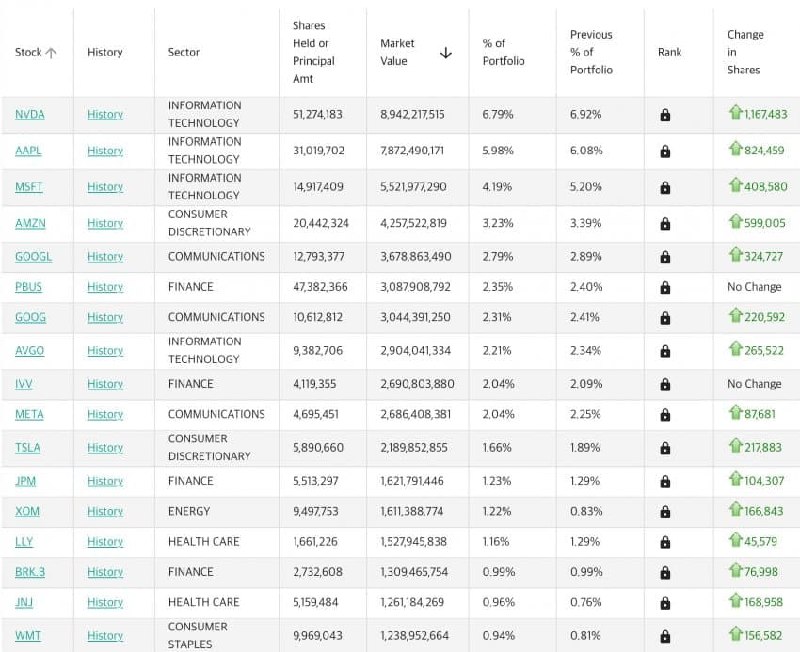Click green up arrow in JNJ row
Viewport: 800px width, 652px height.
735,600
